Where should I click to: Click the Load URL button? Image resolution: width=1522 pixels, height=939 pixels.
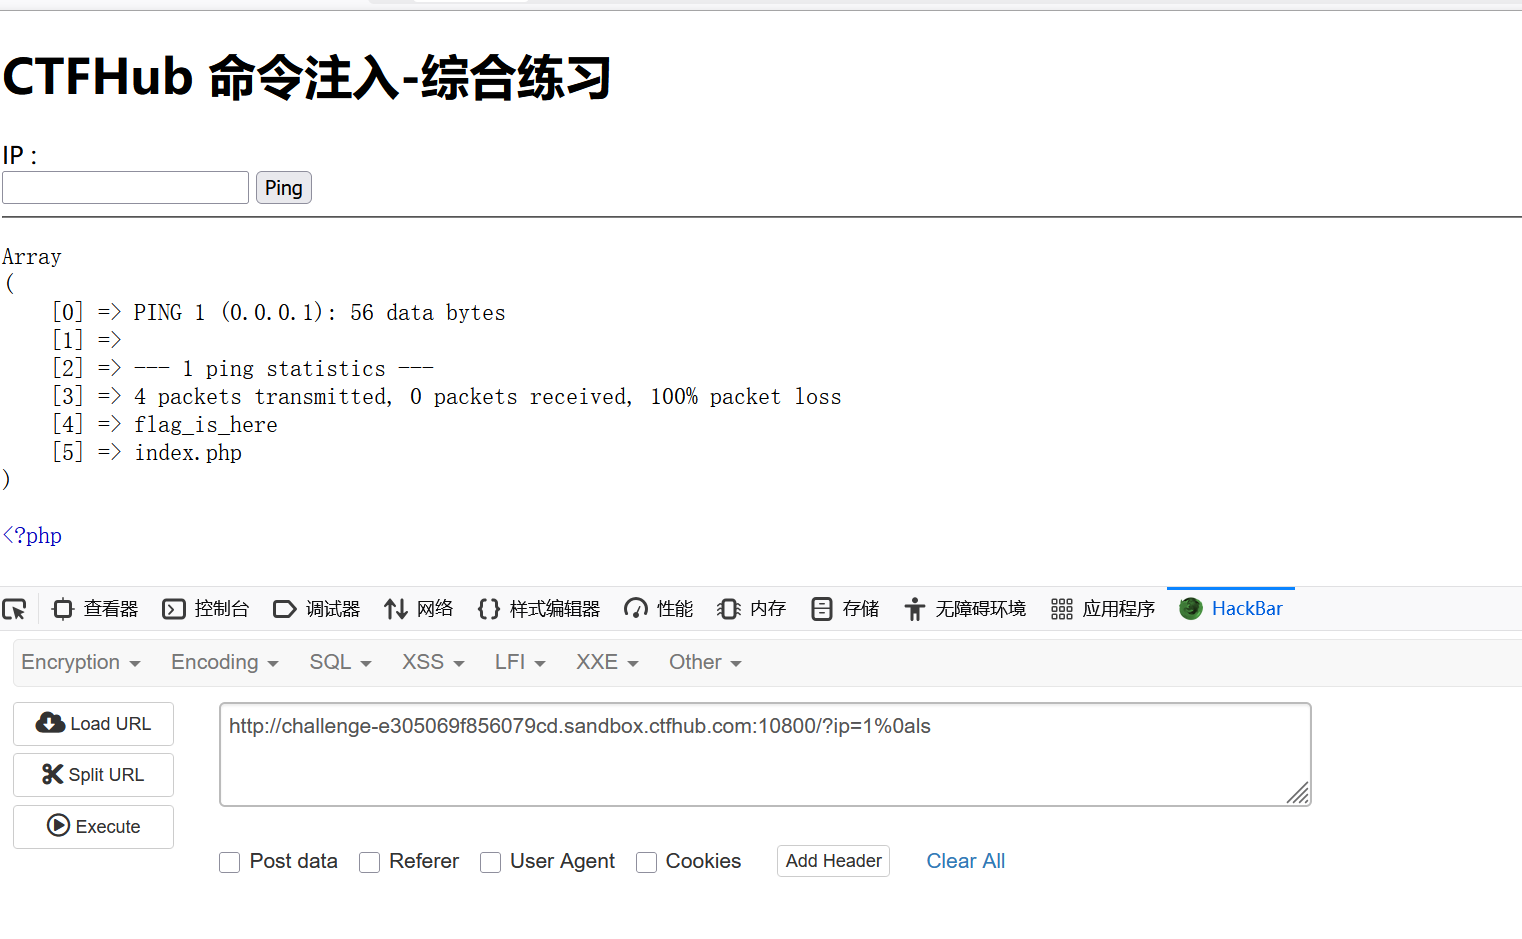[x=93, y=724]
